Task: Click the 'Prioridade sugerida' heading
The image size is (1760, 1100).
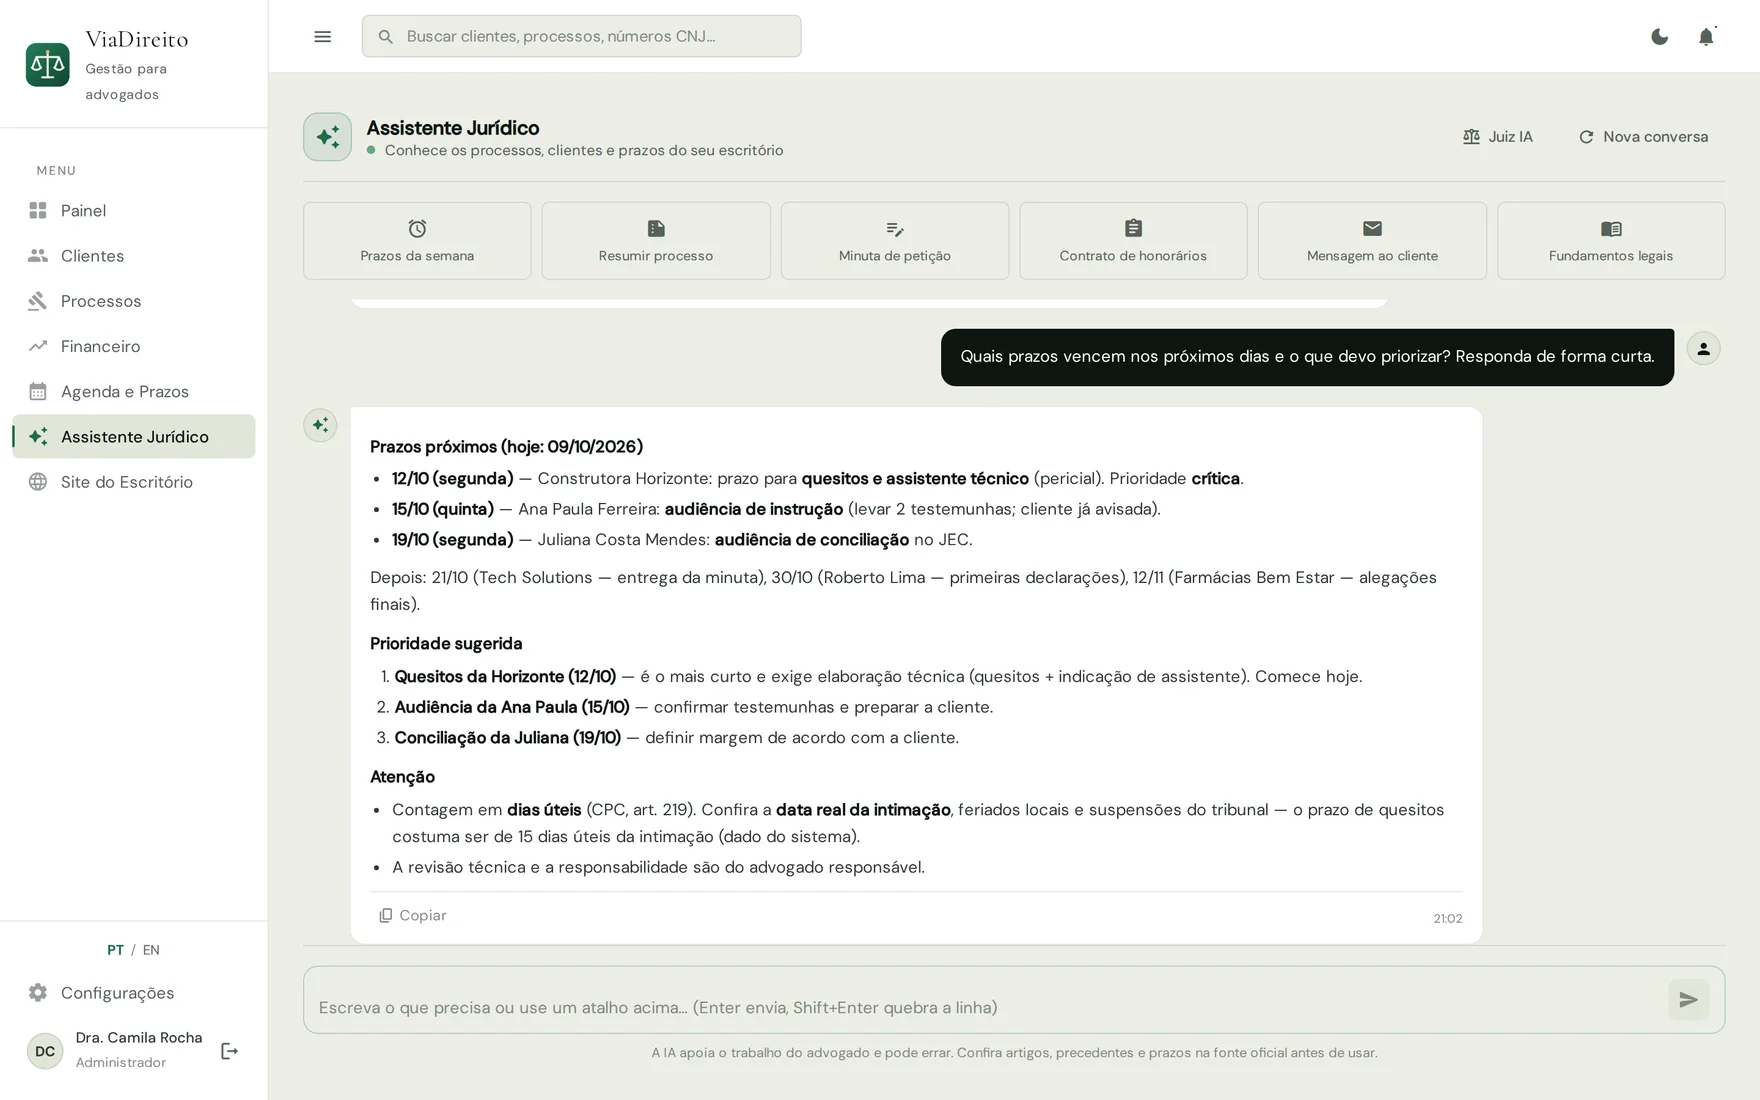Action: pyautogui.click(x=446, y=644)
